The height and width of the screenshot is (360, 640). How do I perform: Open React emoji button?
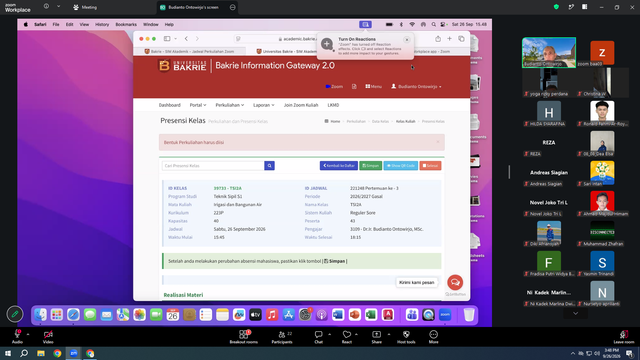click(x=347, y=337)
